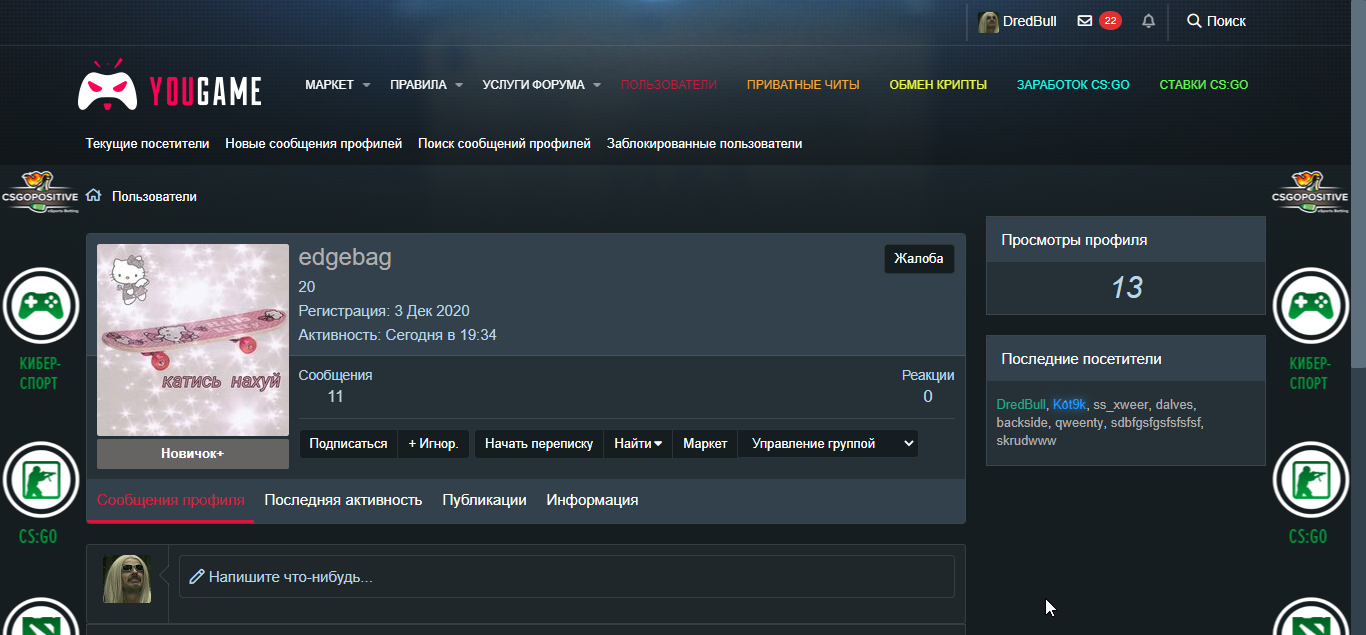Open the messages envelope icon
1366x635 pixels.
pyautogui.click(x=1084, y=21)
